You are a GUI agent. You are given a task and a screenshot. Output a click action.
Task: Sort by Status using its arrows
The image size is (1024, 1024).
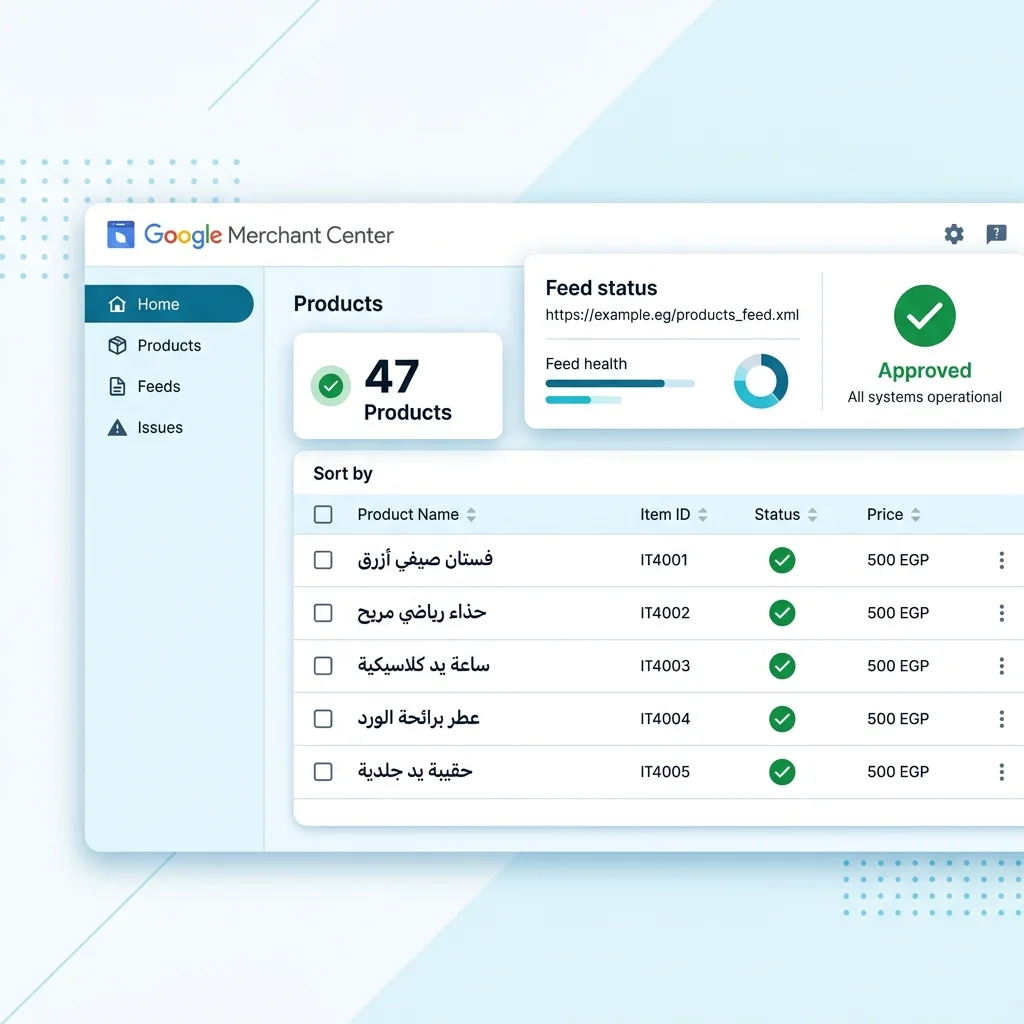(812, 515)
